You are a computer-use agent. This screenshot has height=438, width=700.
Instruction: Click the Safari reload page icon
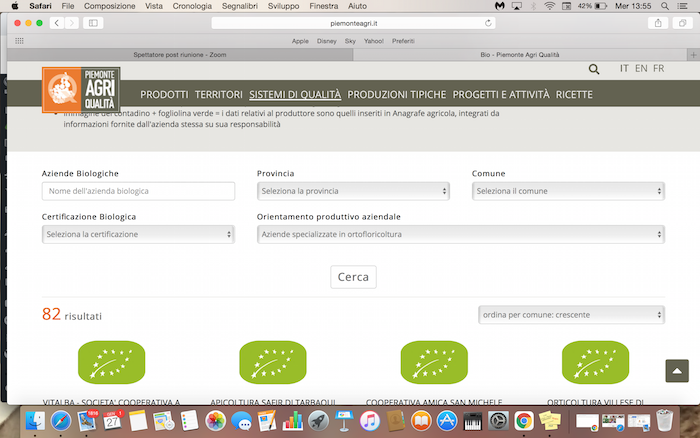[489, 23]
